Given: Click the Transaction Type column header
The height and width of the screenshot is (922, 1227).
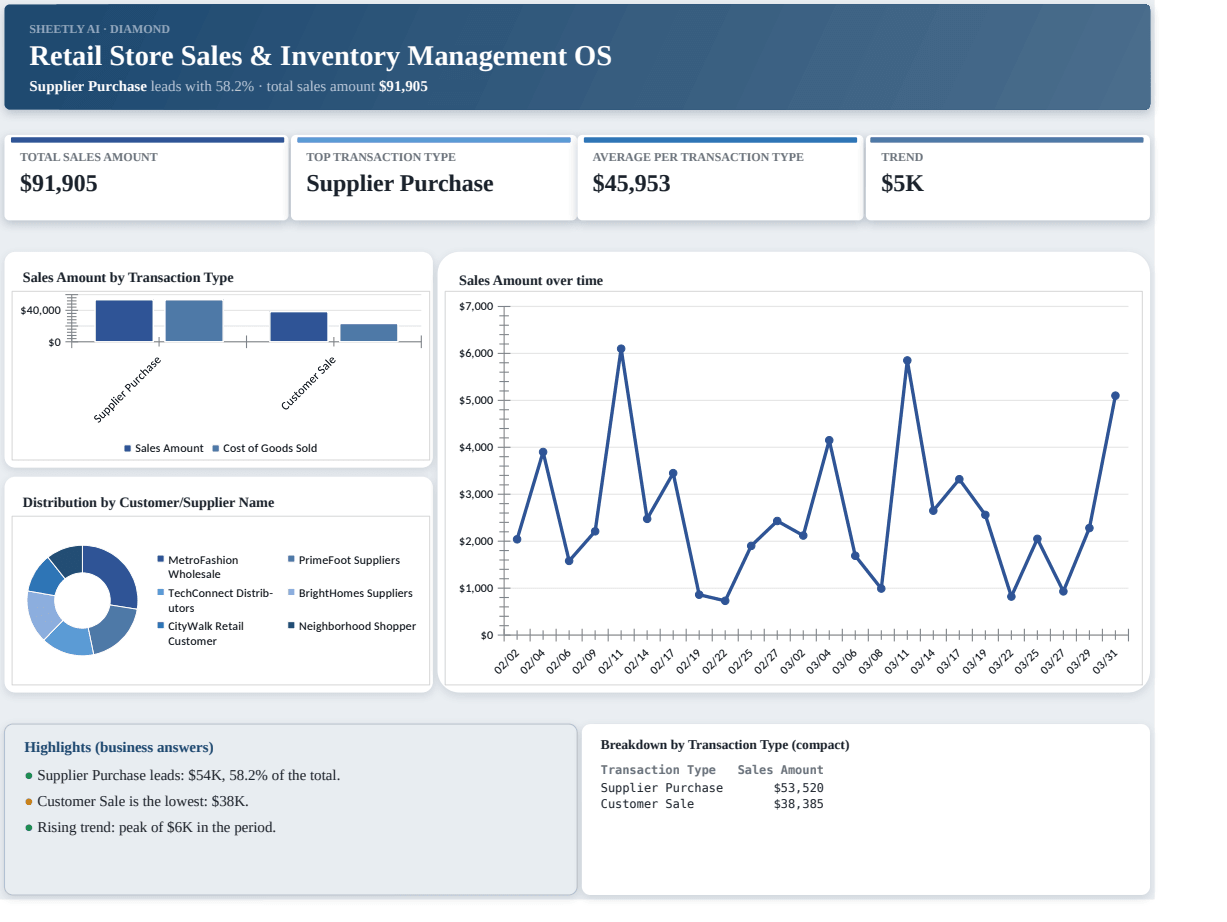Looking at the screenshot, I should tap(658, 770).
